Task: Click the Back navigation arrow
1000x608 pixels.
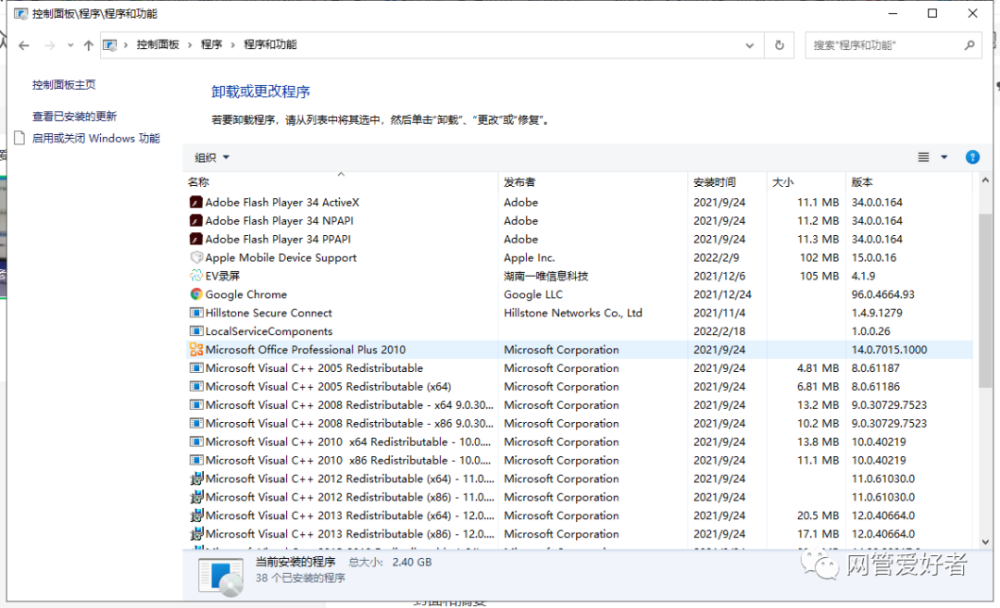Action: (x=24, y=45)
